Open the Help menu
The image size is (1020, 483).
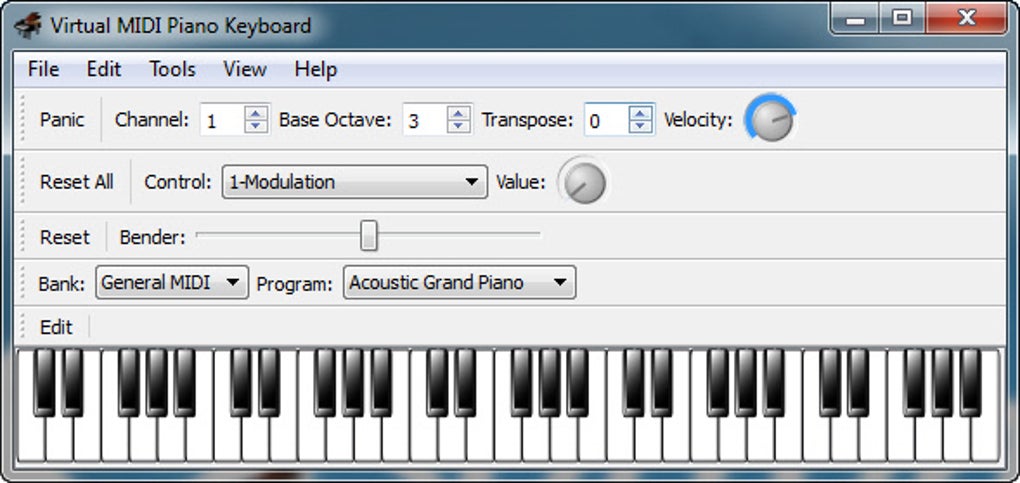point(315,69)
